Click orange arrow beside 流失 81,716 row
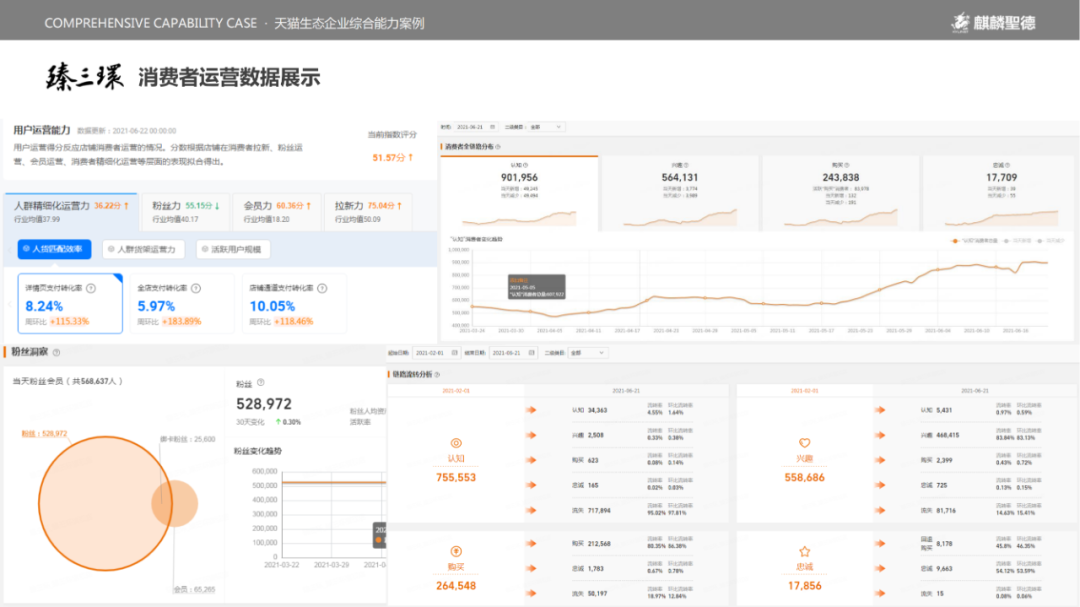 pyautogui.click(x=880, y=511)
